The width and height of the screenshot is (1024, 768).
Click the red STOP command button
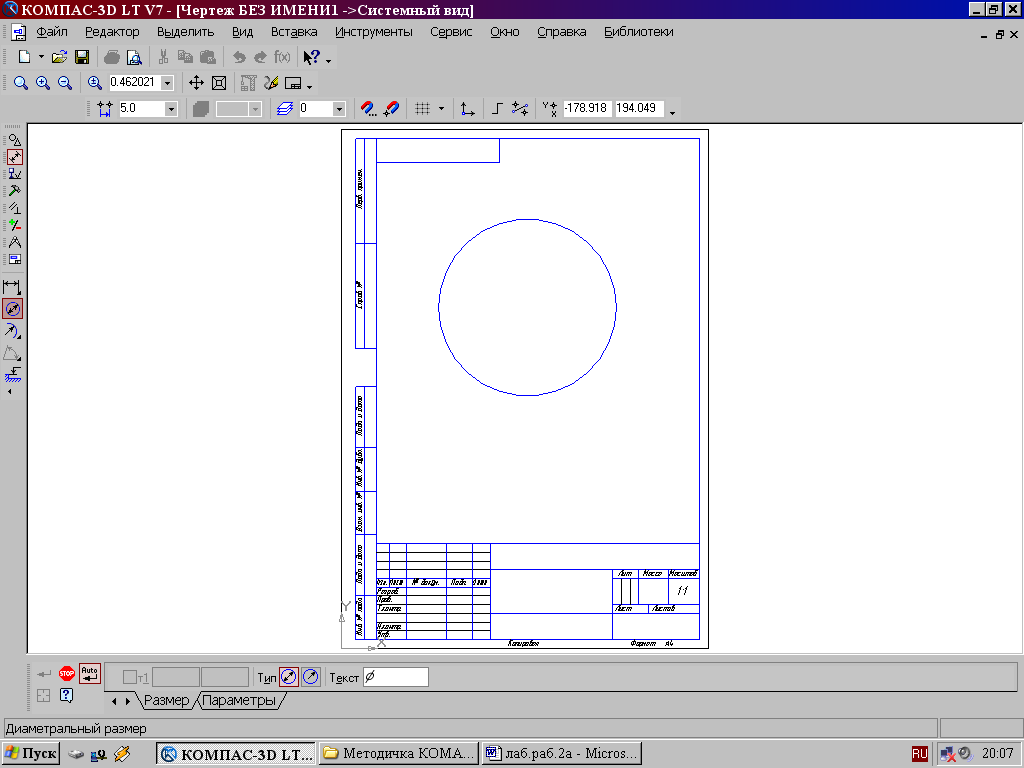(x=67, y=673)
